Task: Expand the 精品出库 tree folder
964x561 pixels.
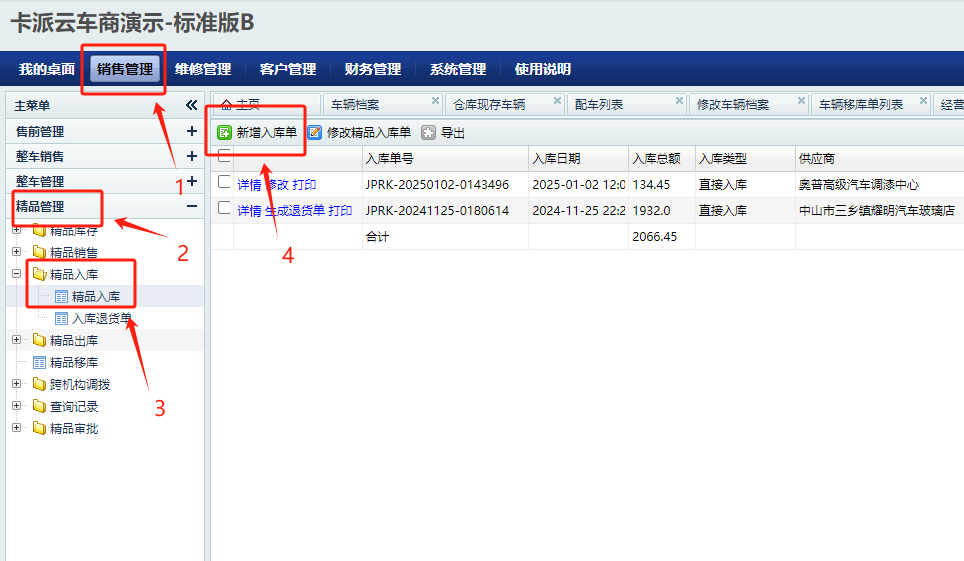Action: (x=17, y=340)
